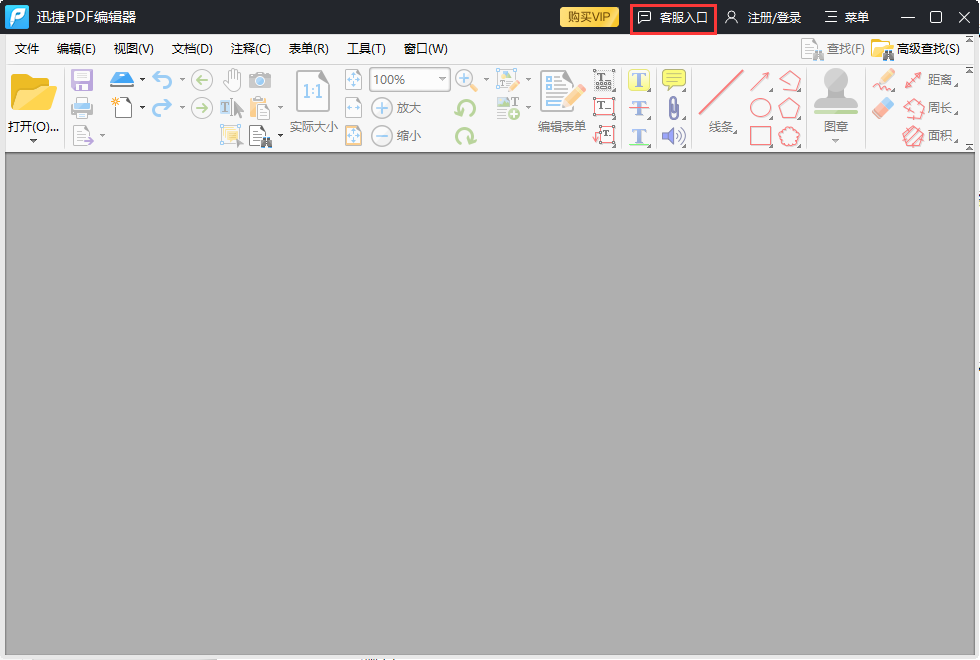Click the 缩小 zoom out button
The image size is (980, 660).
coord(396,136)
